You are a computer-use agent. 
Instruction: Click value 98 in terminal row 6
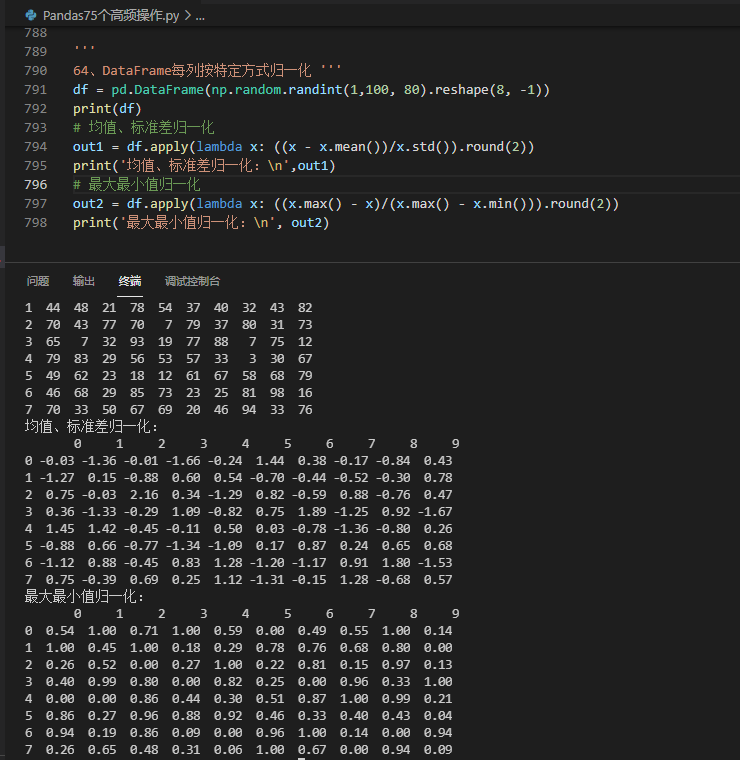pyautogui.click(x=277, y=393)
